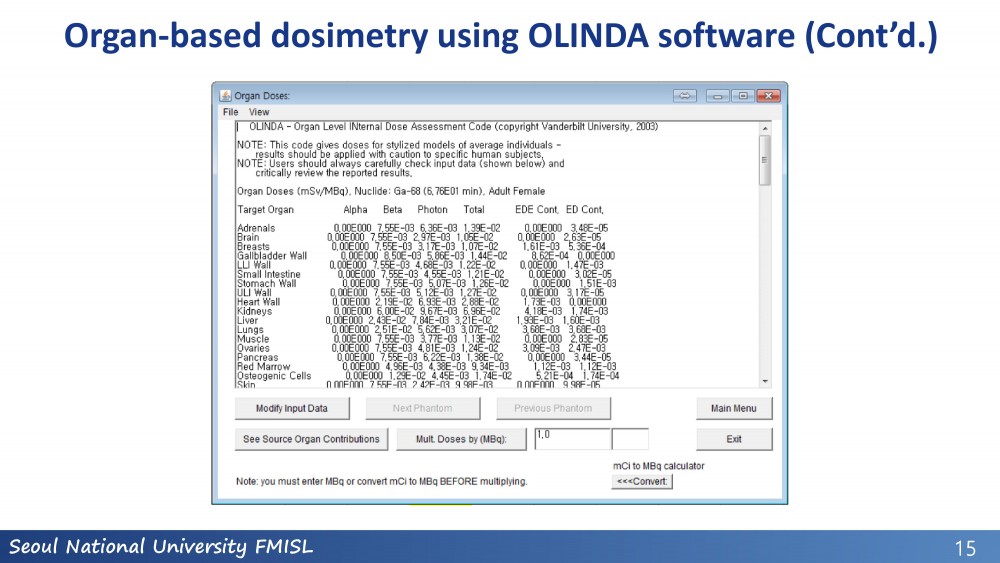The height and width of the screenshot is (563, 1000).
Task: Click Heart Wall beta value 2,19E-02
Action: coord(393,302)
